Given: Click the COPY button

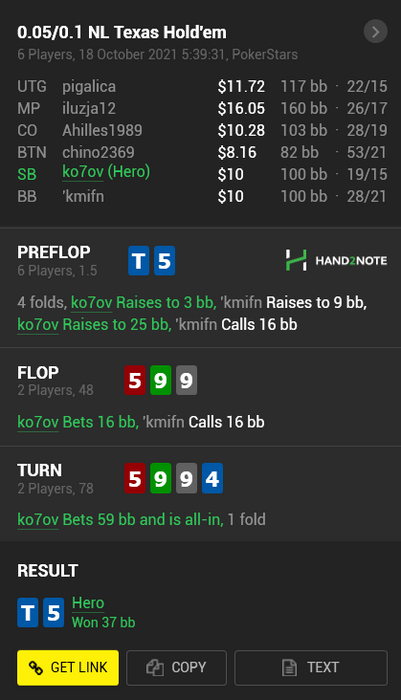Looking at the screenshot, I should coord(176,667).
